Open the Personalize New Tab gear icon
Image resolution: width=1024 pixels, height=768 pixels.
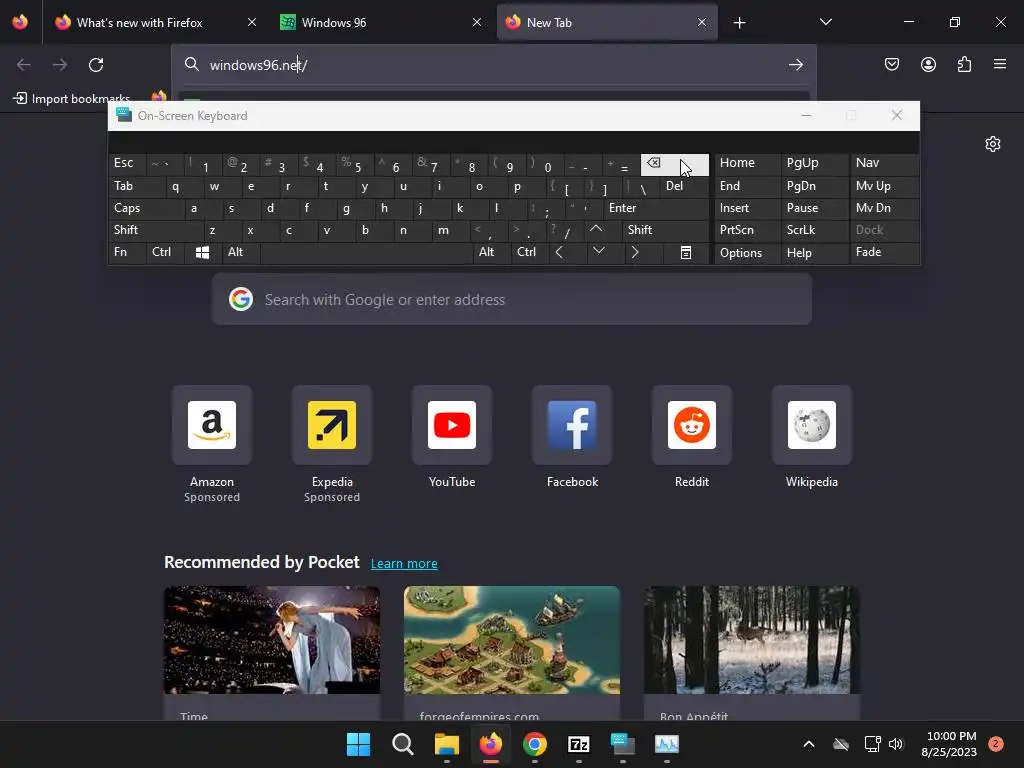point(993,144)
